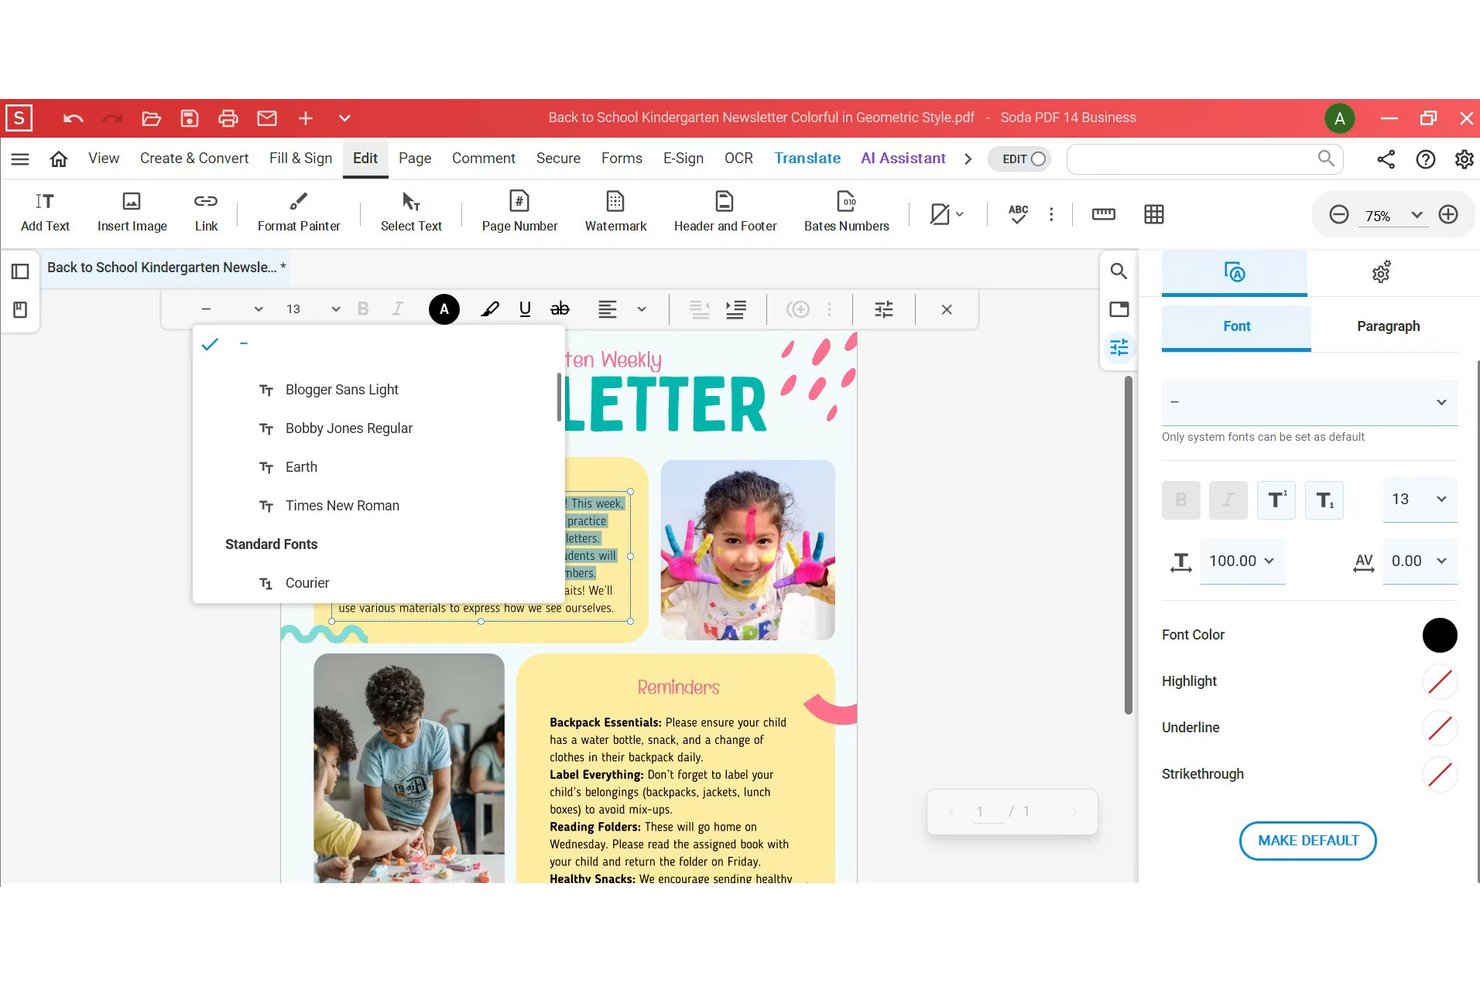Insert a Watermark

(616, 212)
